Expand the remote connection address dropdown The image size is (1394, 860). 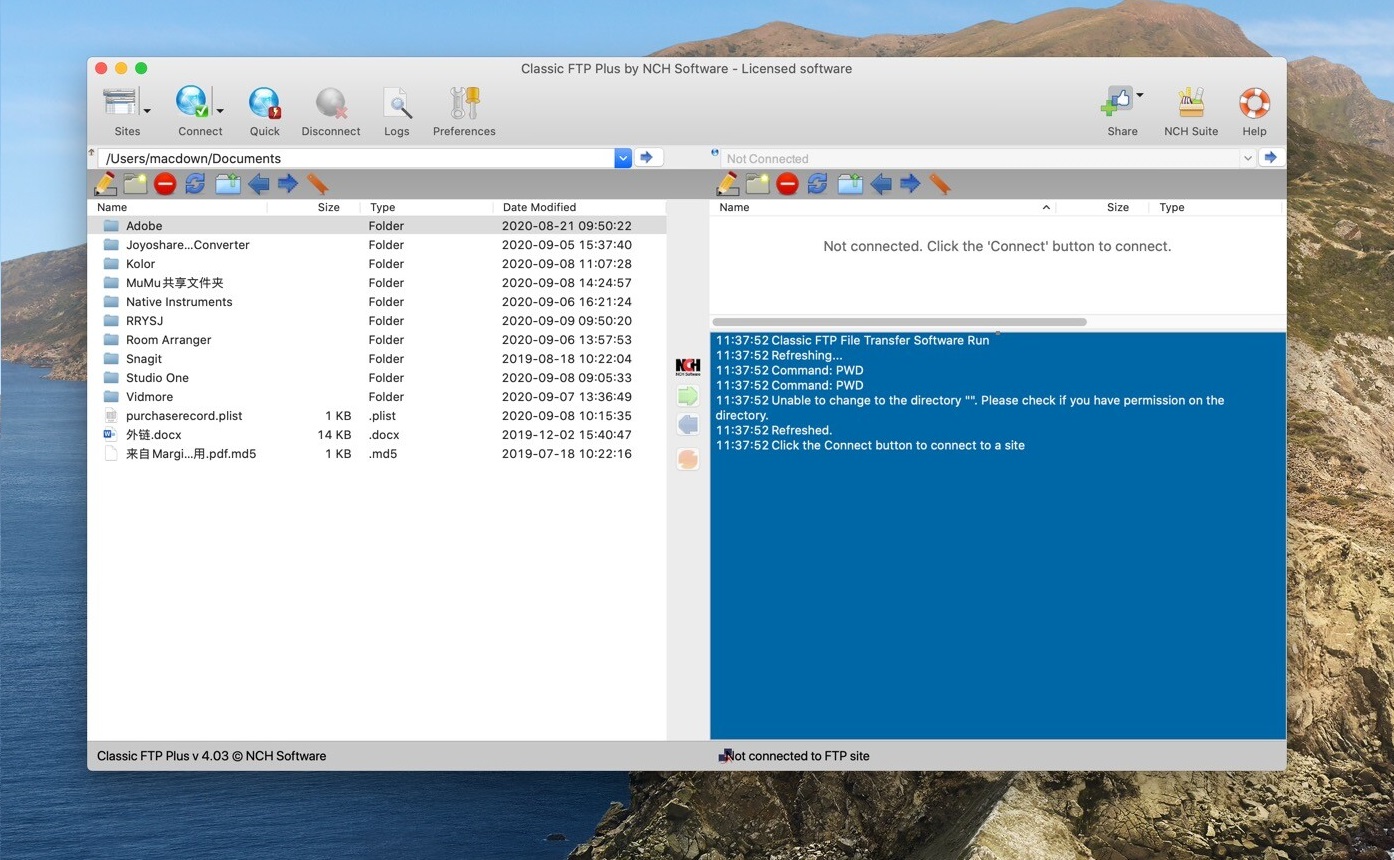(x=1247, y=157)
